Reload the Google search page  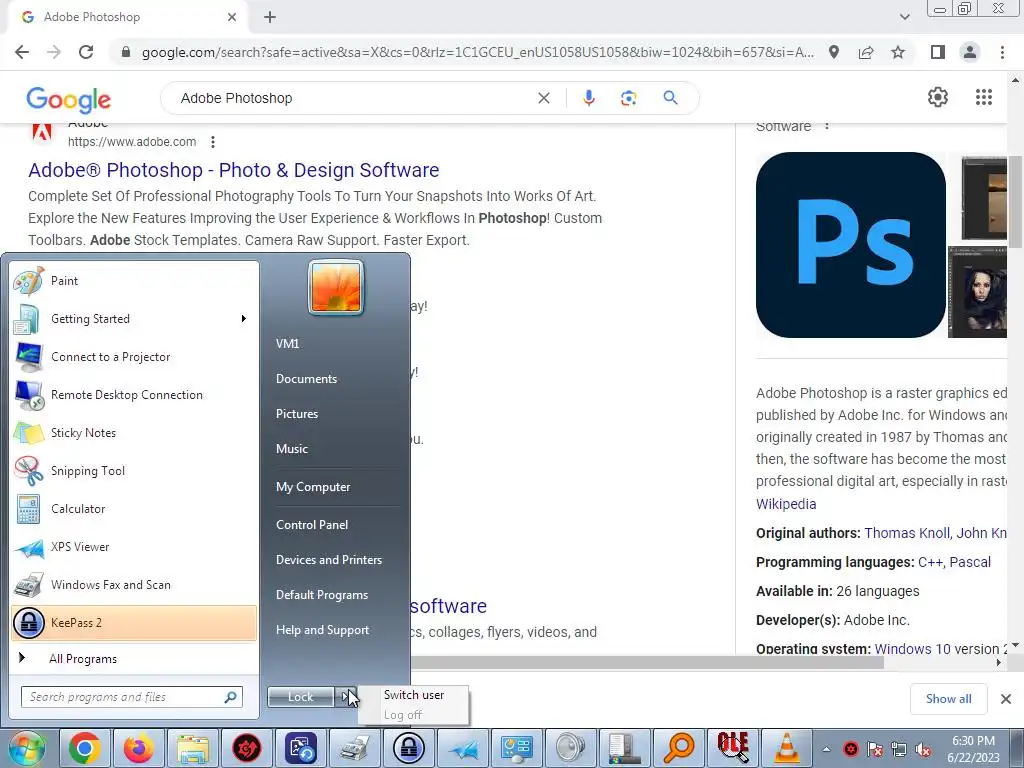point(86,52)
